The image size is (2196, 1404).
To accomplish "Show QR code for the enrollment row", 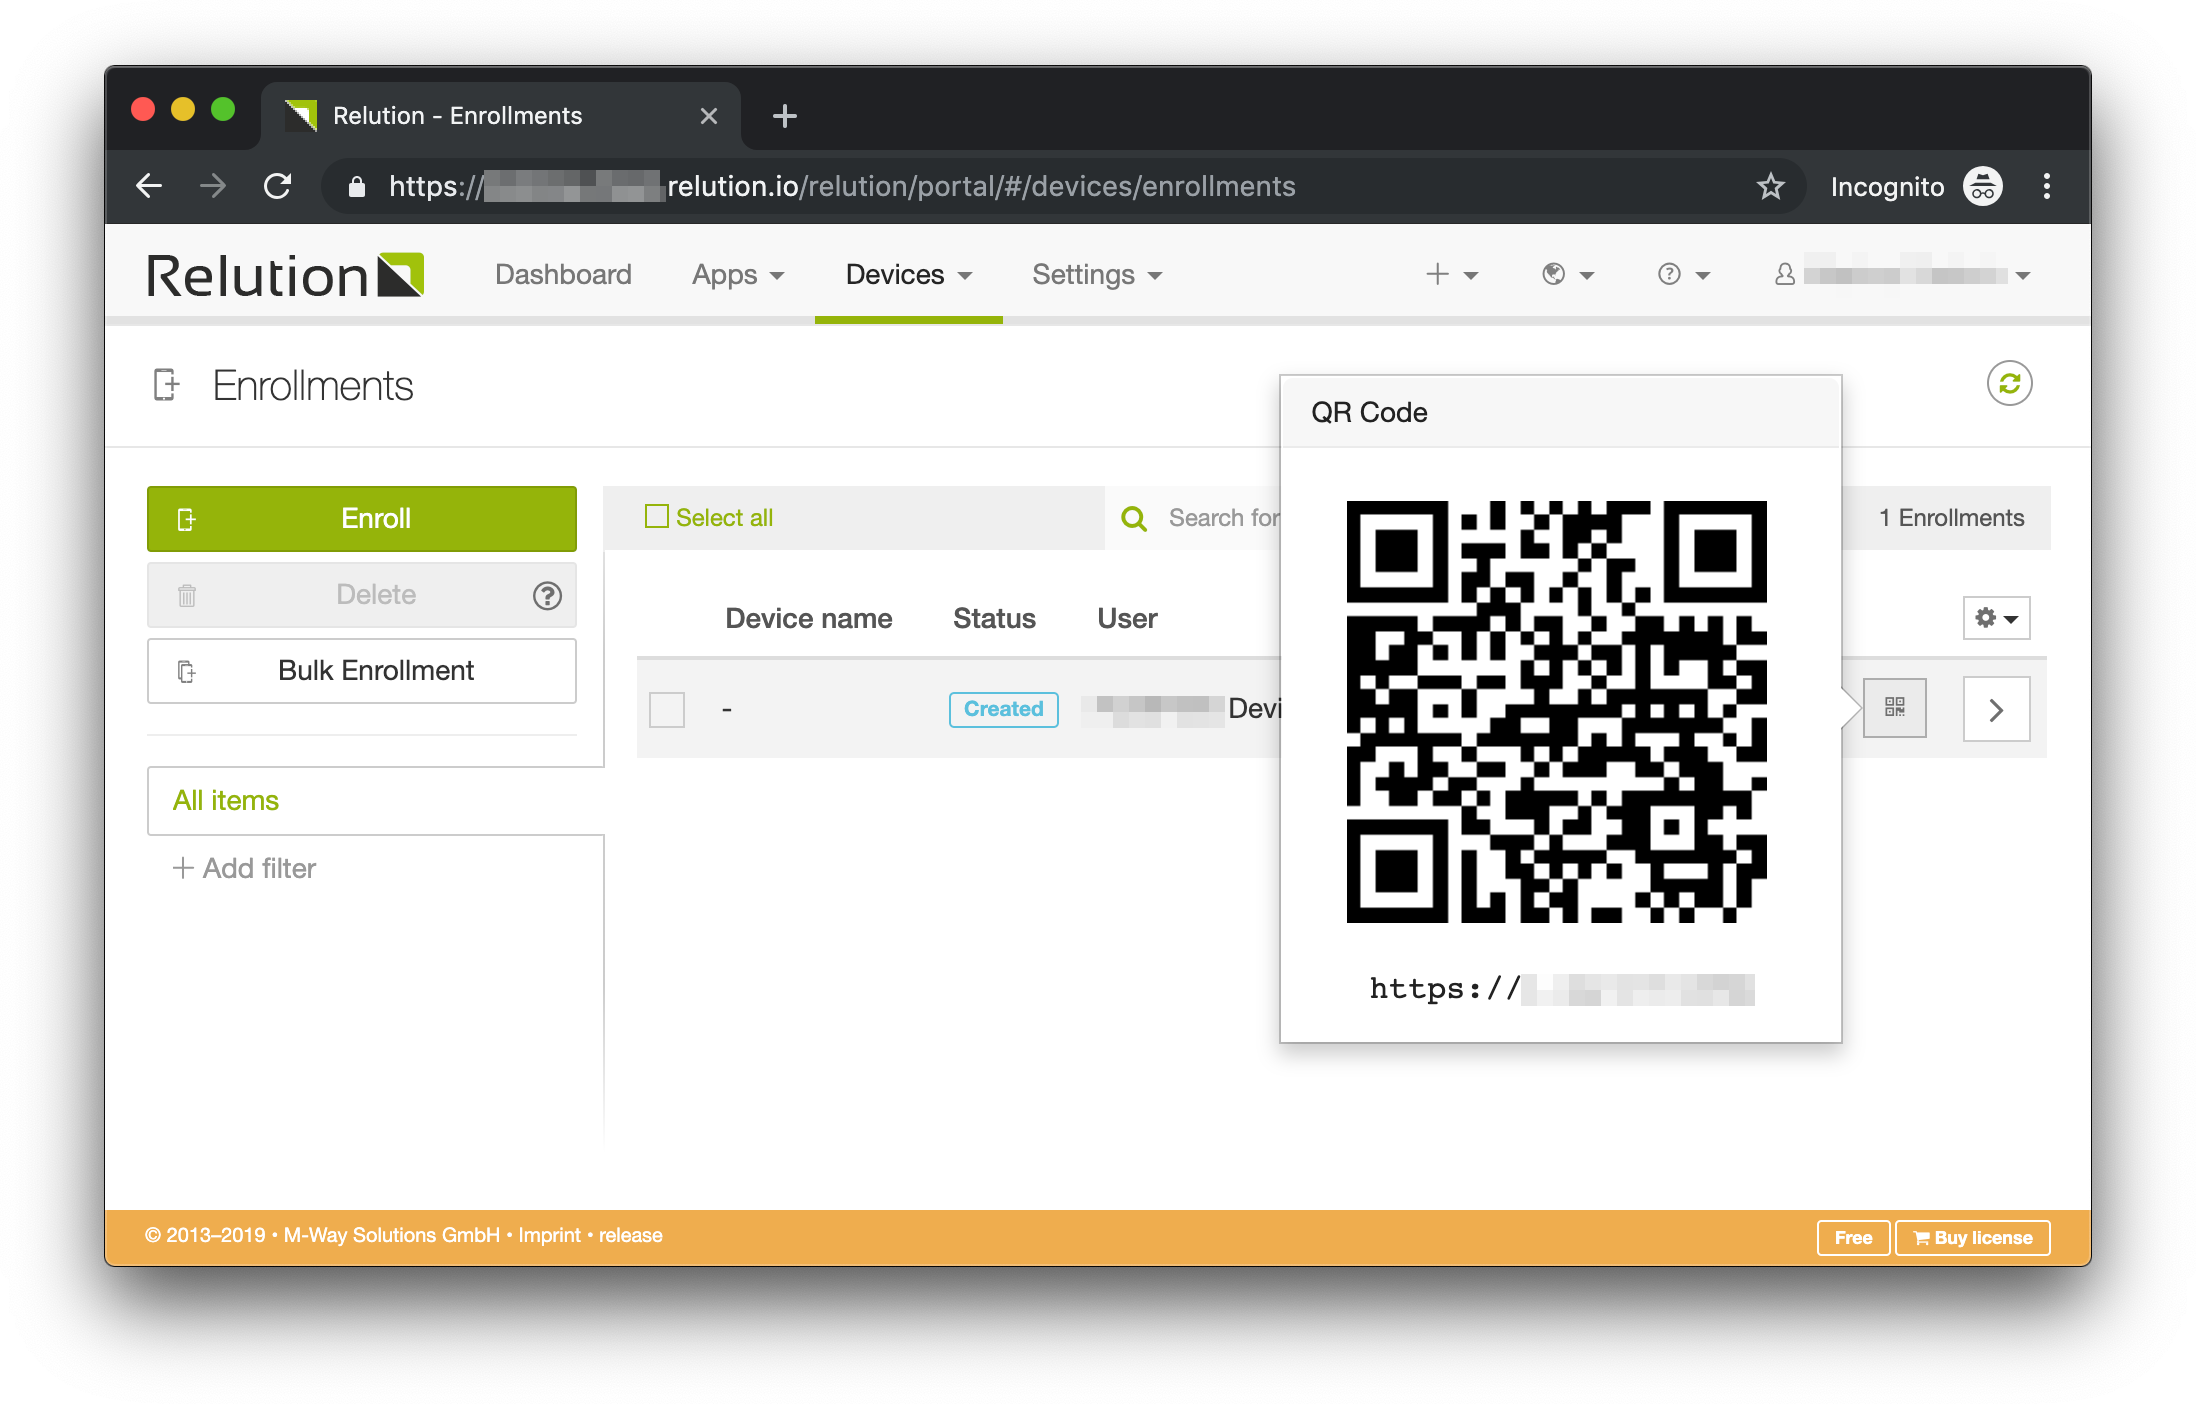I will coord(1894,708).
